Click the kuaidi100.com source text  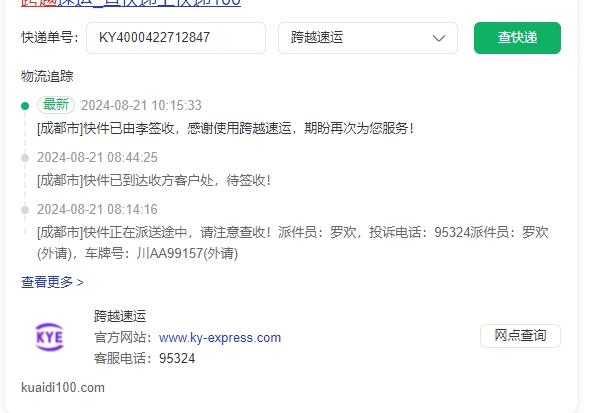63,387
